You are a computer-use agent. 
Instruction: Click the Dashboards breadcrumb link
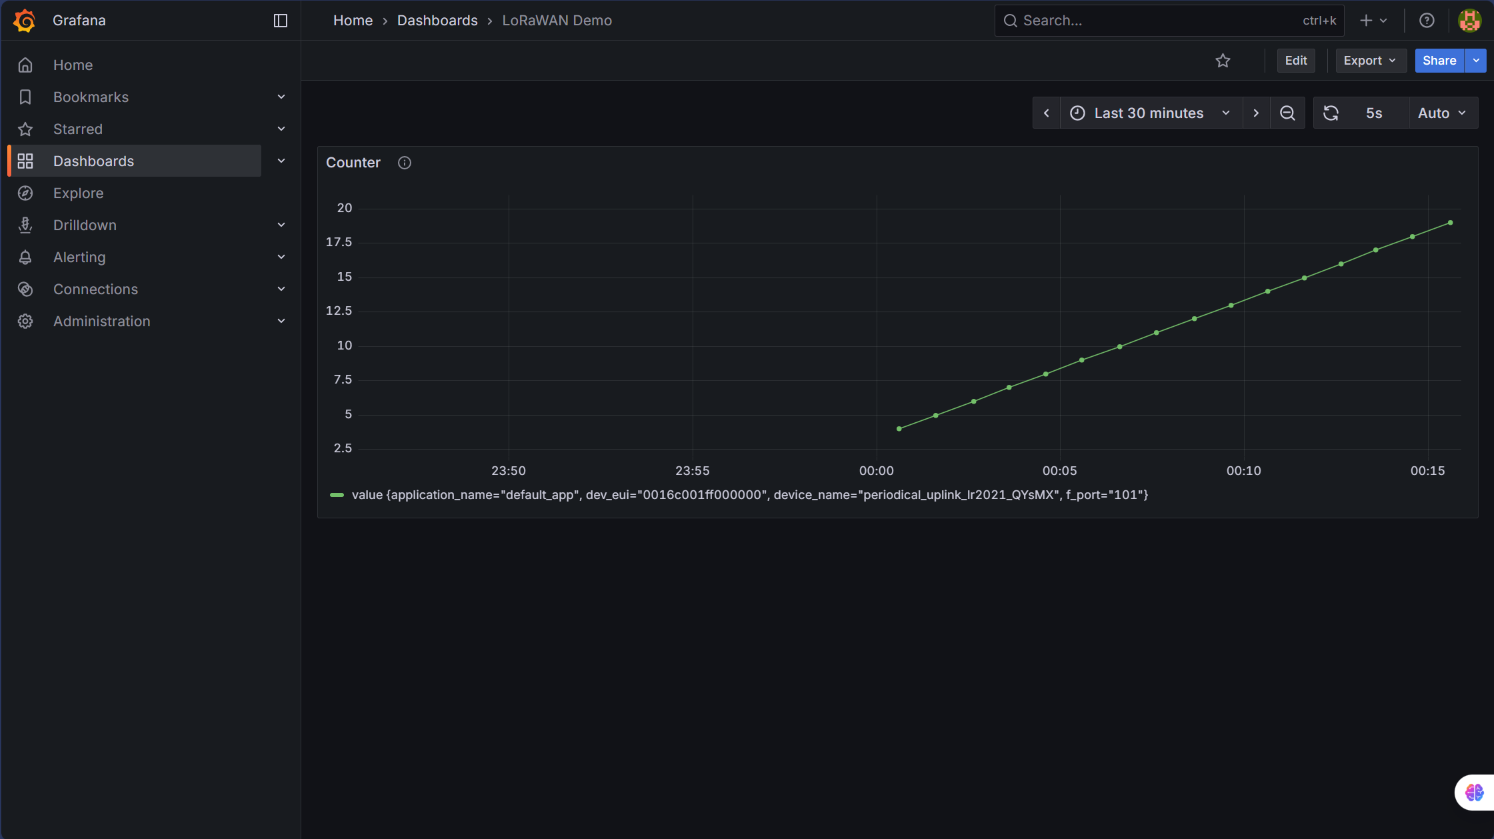point(437,20)
